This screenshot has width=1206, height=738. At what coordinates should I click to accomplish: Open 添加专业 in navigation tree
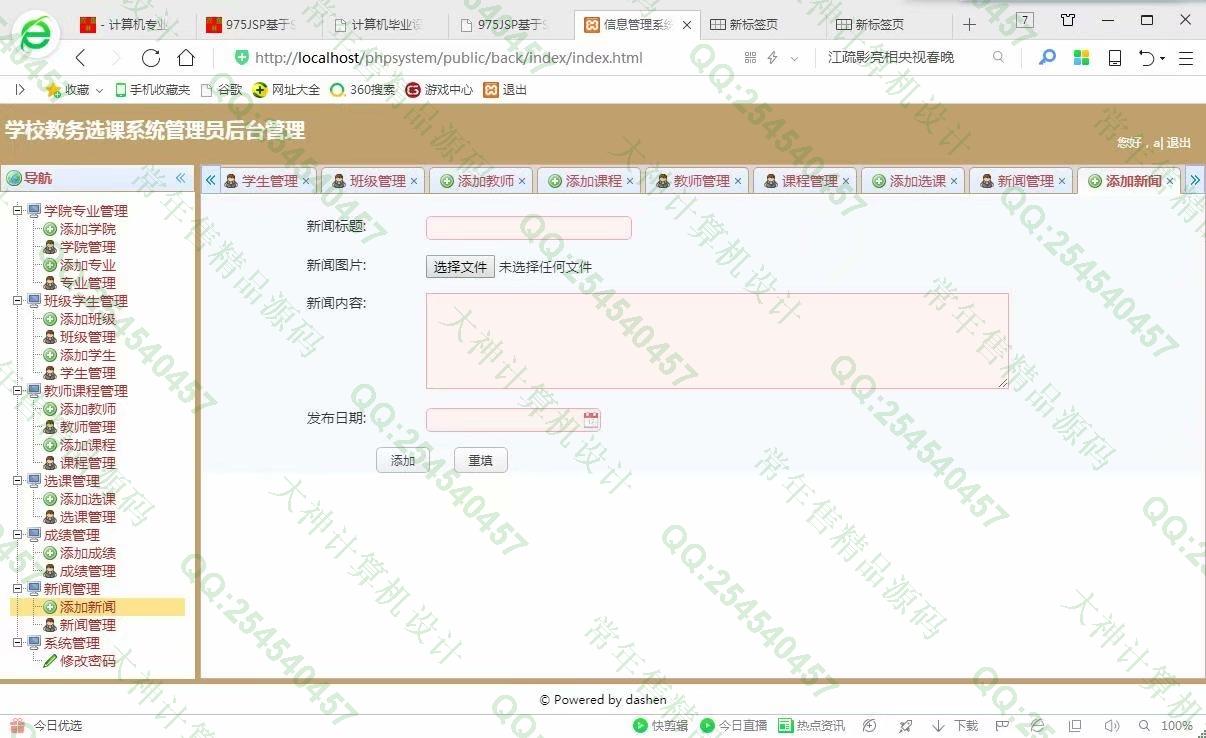click(88, 265)
